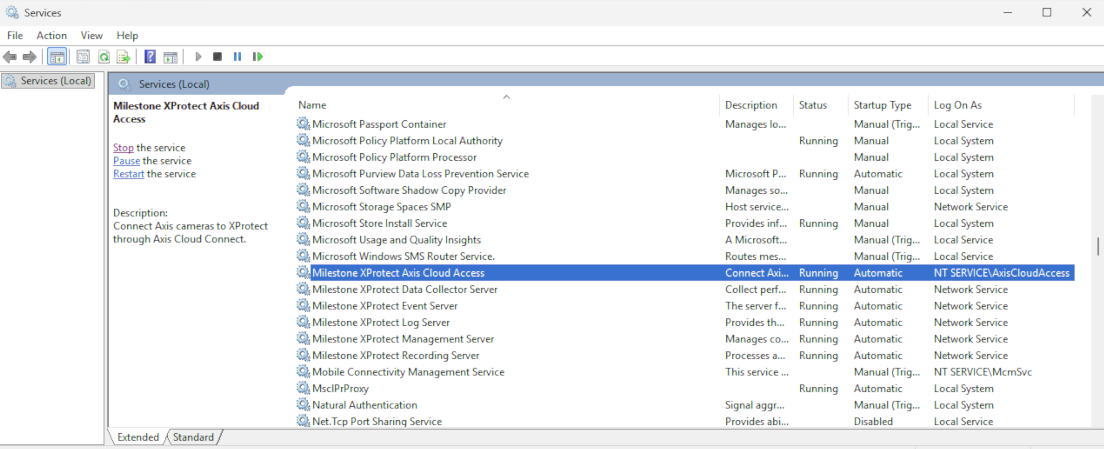The image size is (1104, 449).
Task: Open Properties toolbar icon
Action: [83, 57]
